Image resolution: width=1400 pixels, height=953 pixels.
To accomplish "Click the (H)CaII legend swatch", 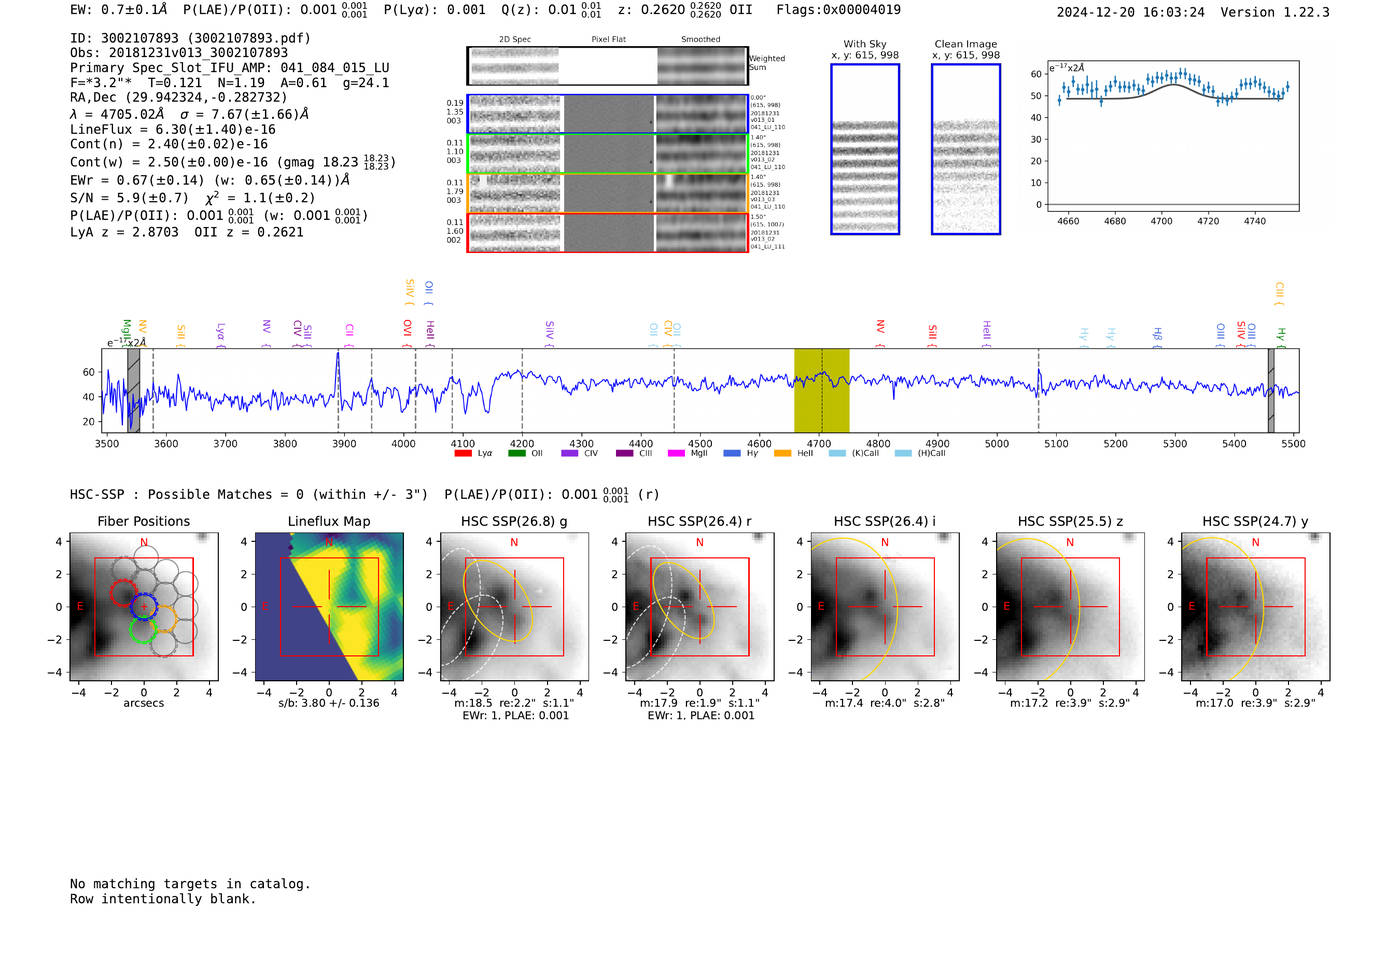I will (x=903, y=453).
